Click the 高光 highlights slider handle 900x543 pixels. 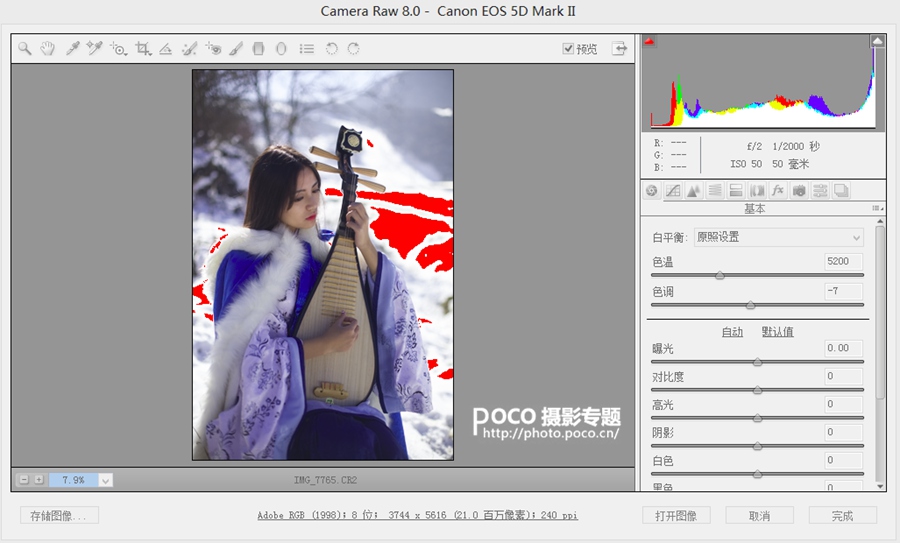click(x=758, y=418)
